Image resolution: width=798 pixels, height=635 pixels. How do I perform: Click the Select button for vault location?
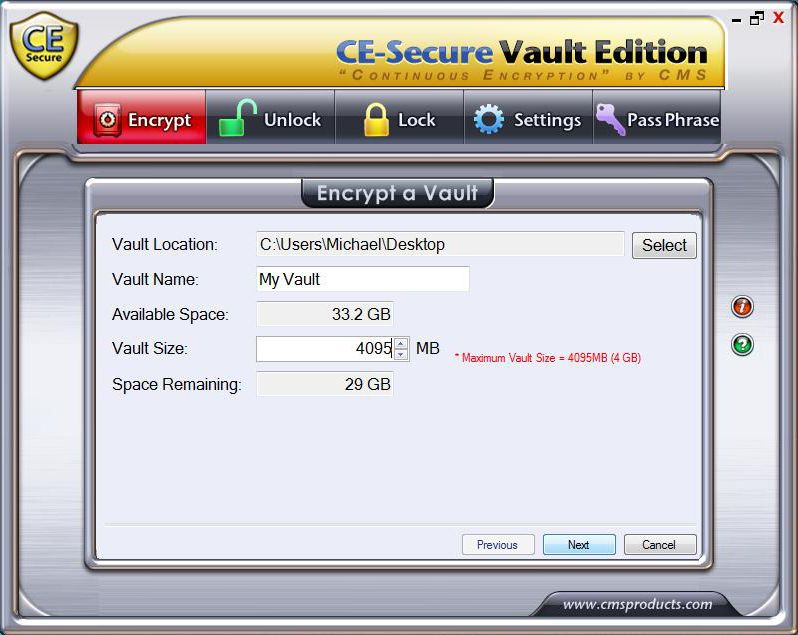pyautogui.click(x=664, y=245)
